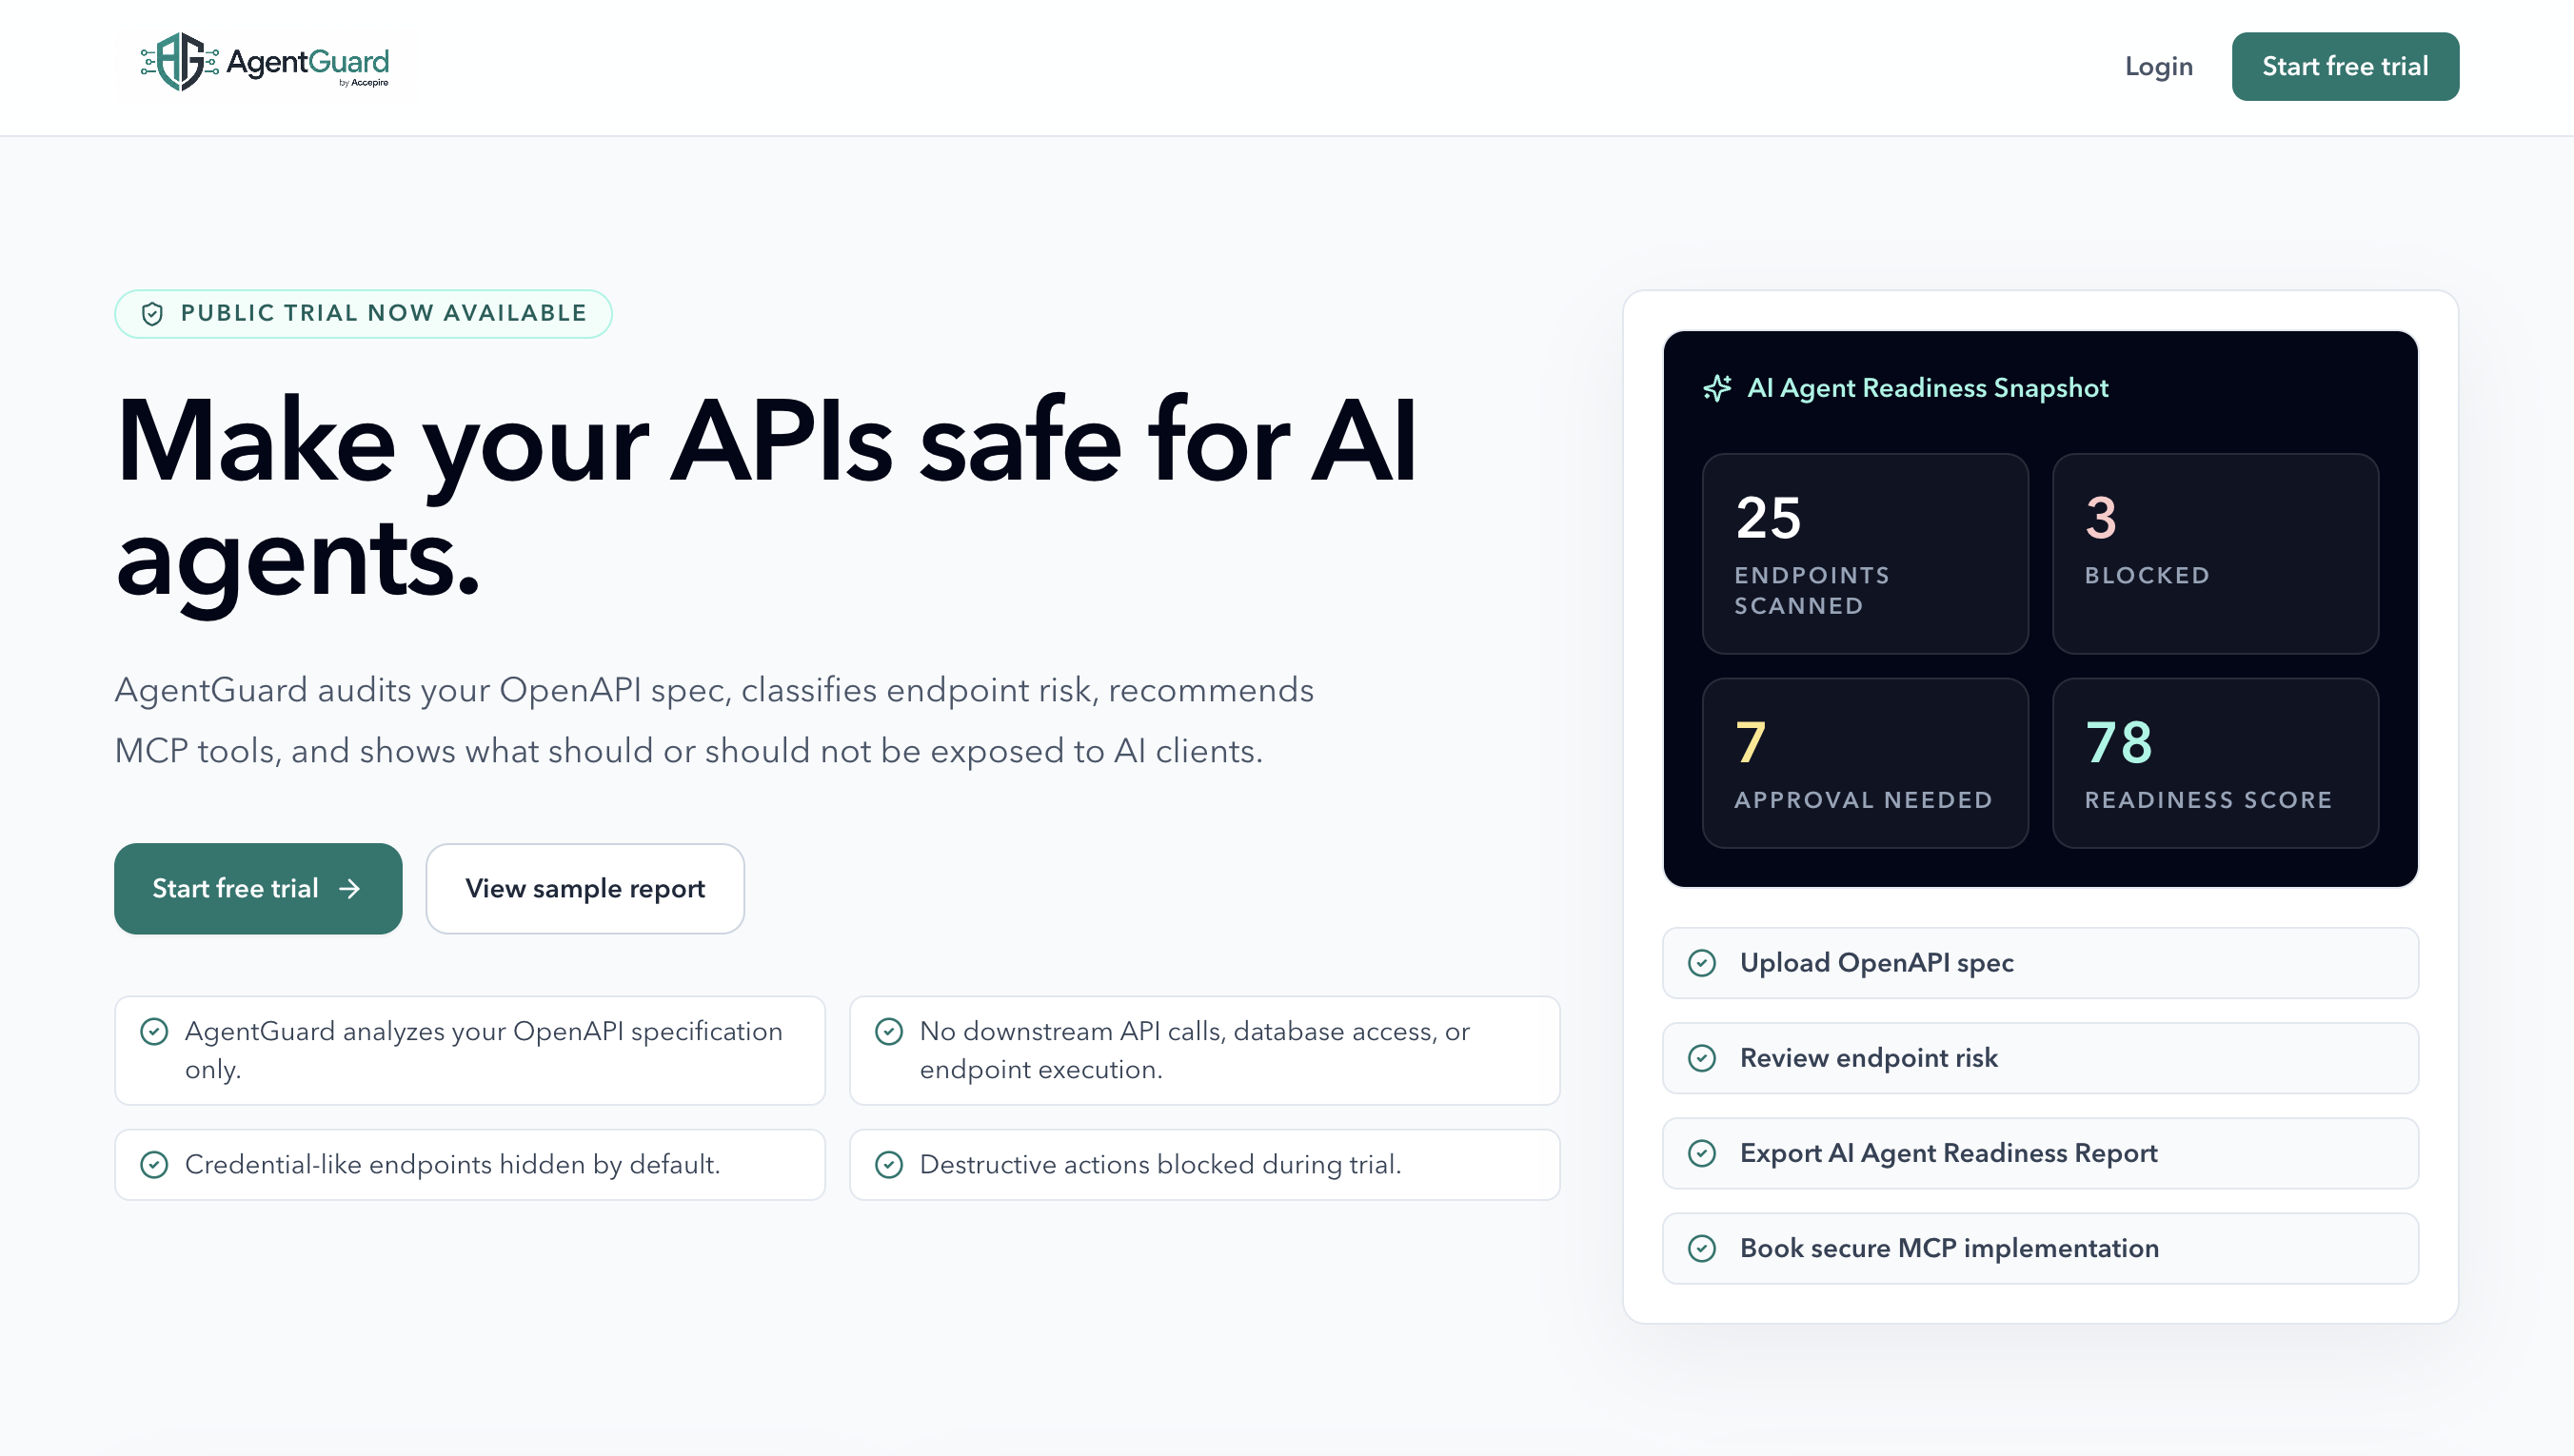This screenshot has height=1456, width=2574.
Task: Click the Credential-like endpoints hidden by default text
Action: coord(452,1165)
